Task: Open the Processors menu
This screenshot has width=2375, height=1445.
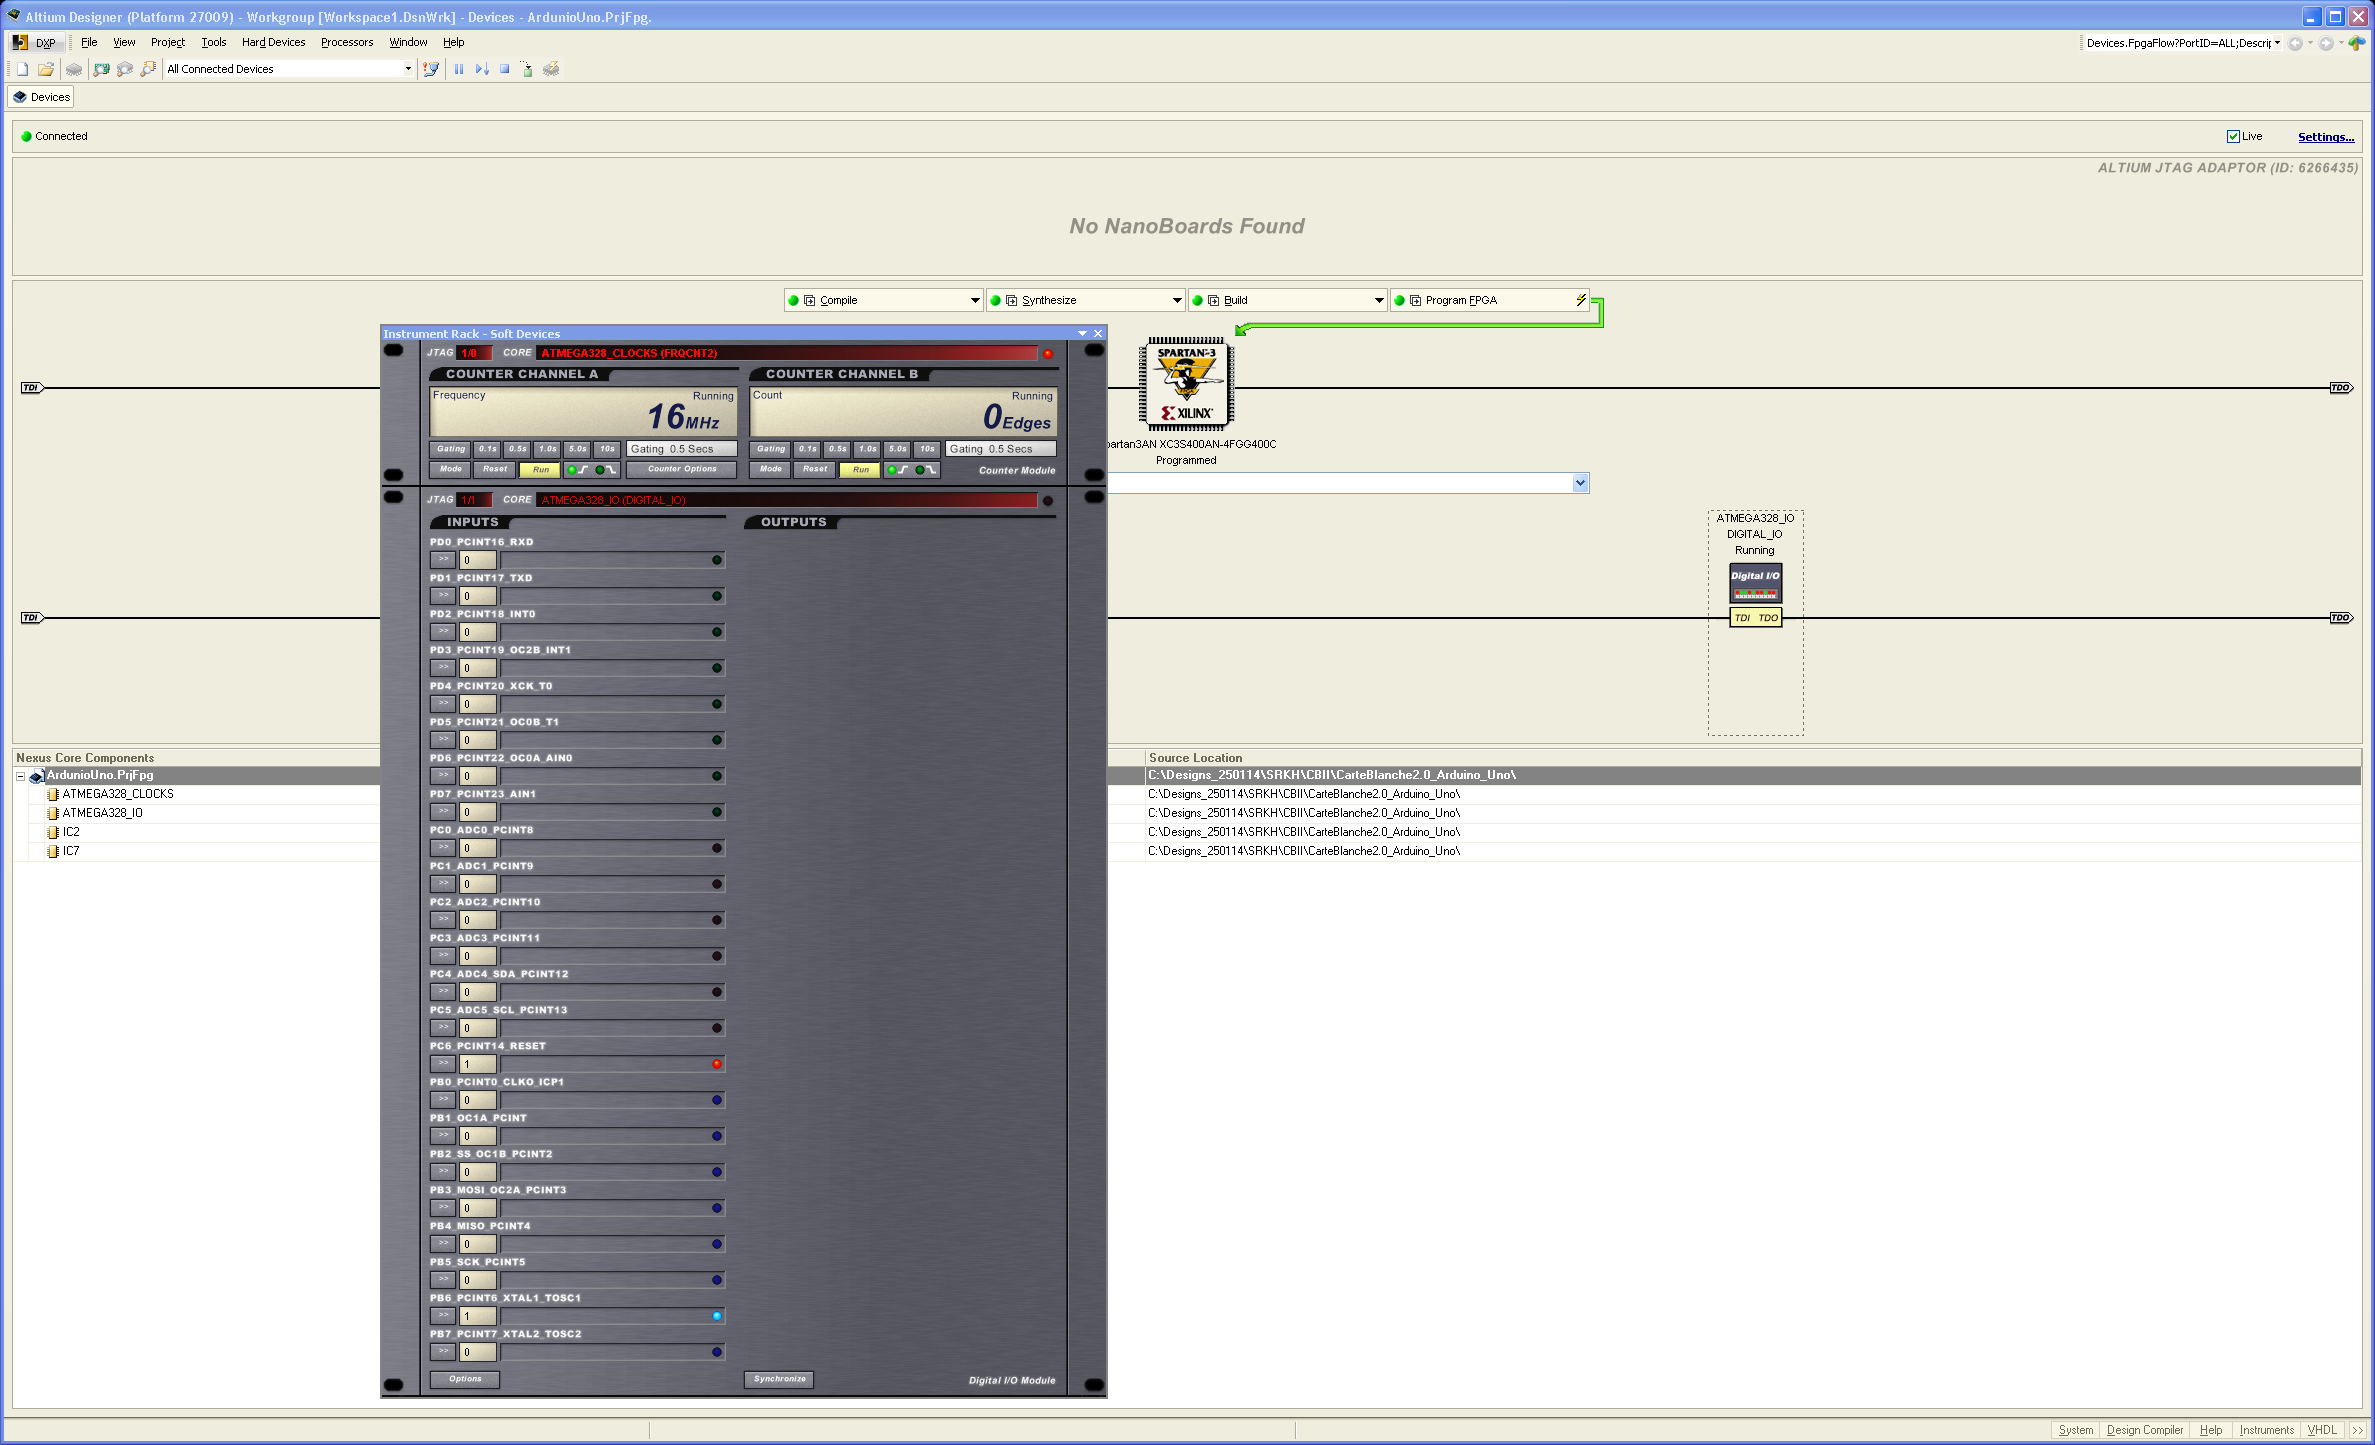Action: click(347, 43)
